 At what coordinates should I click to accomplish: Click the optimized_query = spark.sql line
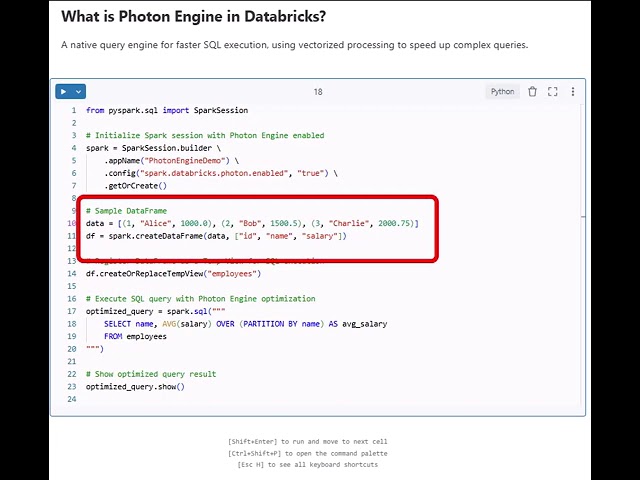tap(156, 311)
